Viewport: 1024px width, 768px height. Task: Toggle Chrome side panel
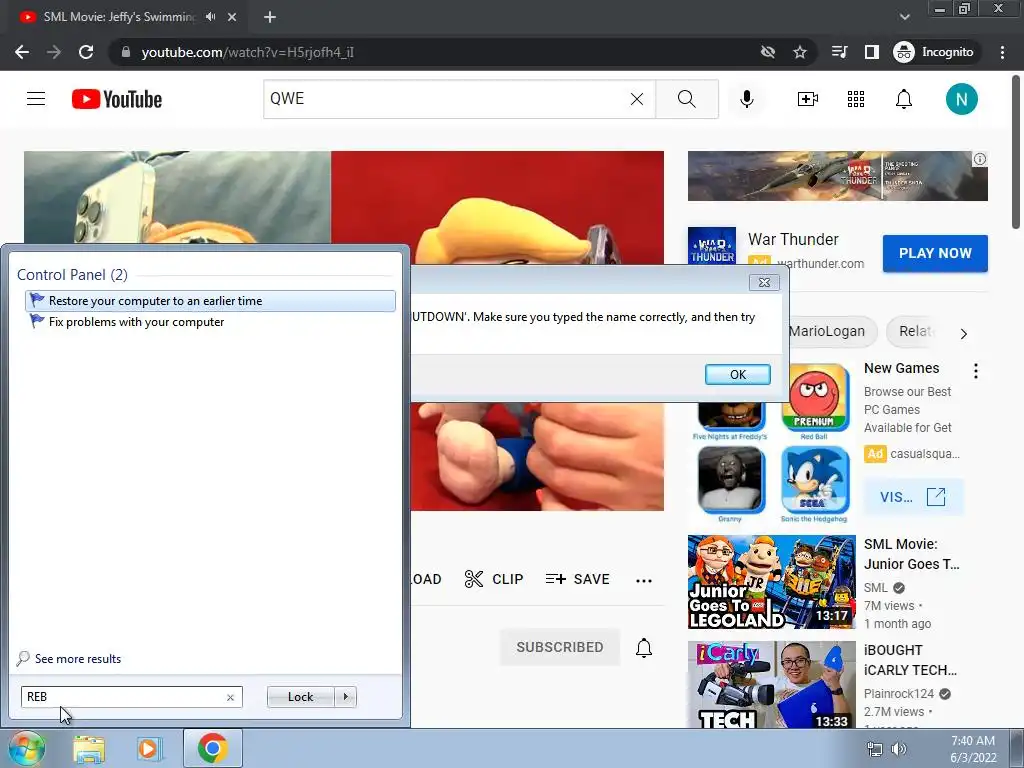point(872,52)
